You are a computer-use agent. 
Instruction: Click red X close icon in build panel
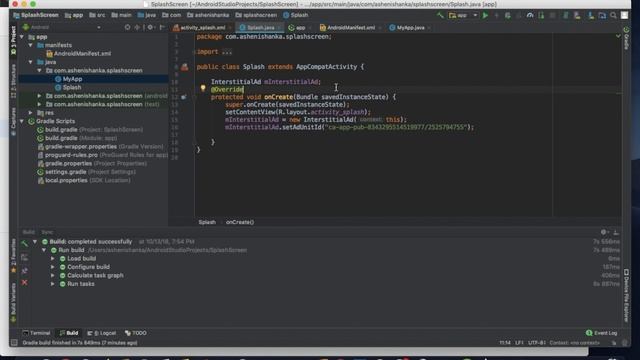[24, 282]
